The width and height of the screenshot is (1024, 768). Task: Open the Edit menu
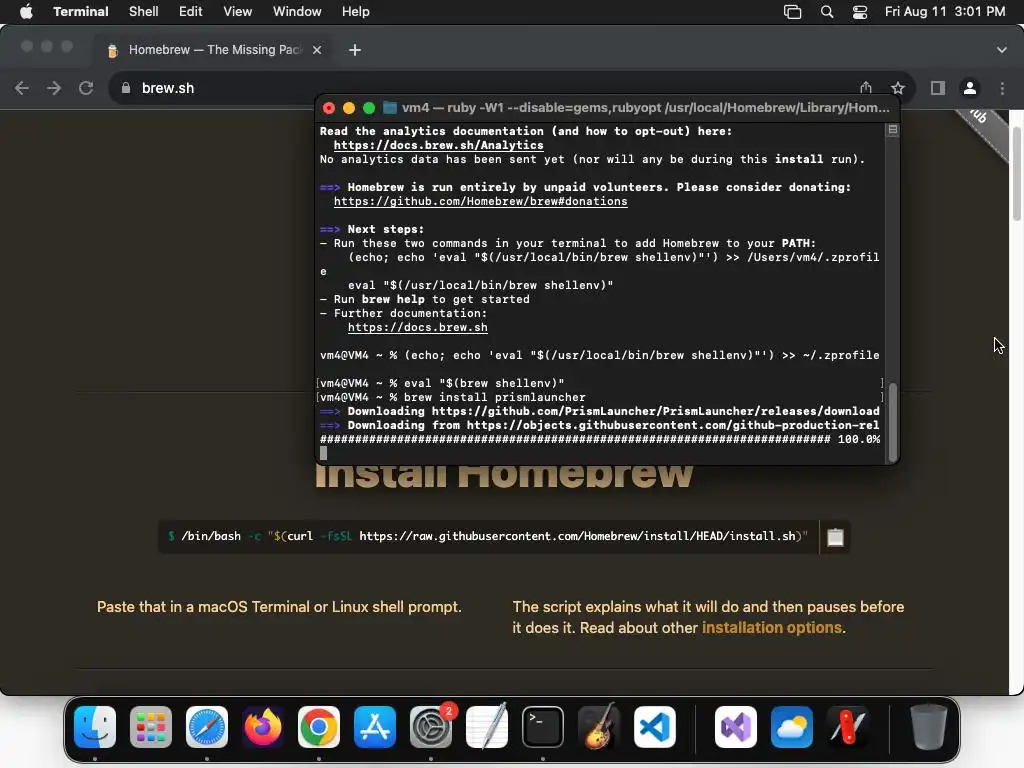tap(191, 12)
